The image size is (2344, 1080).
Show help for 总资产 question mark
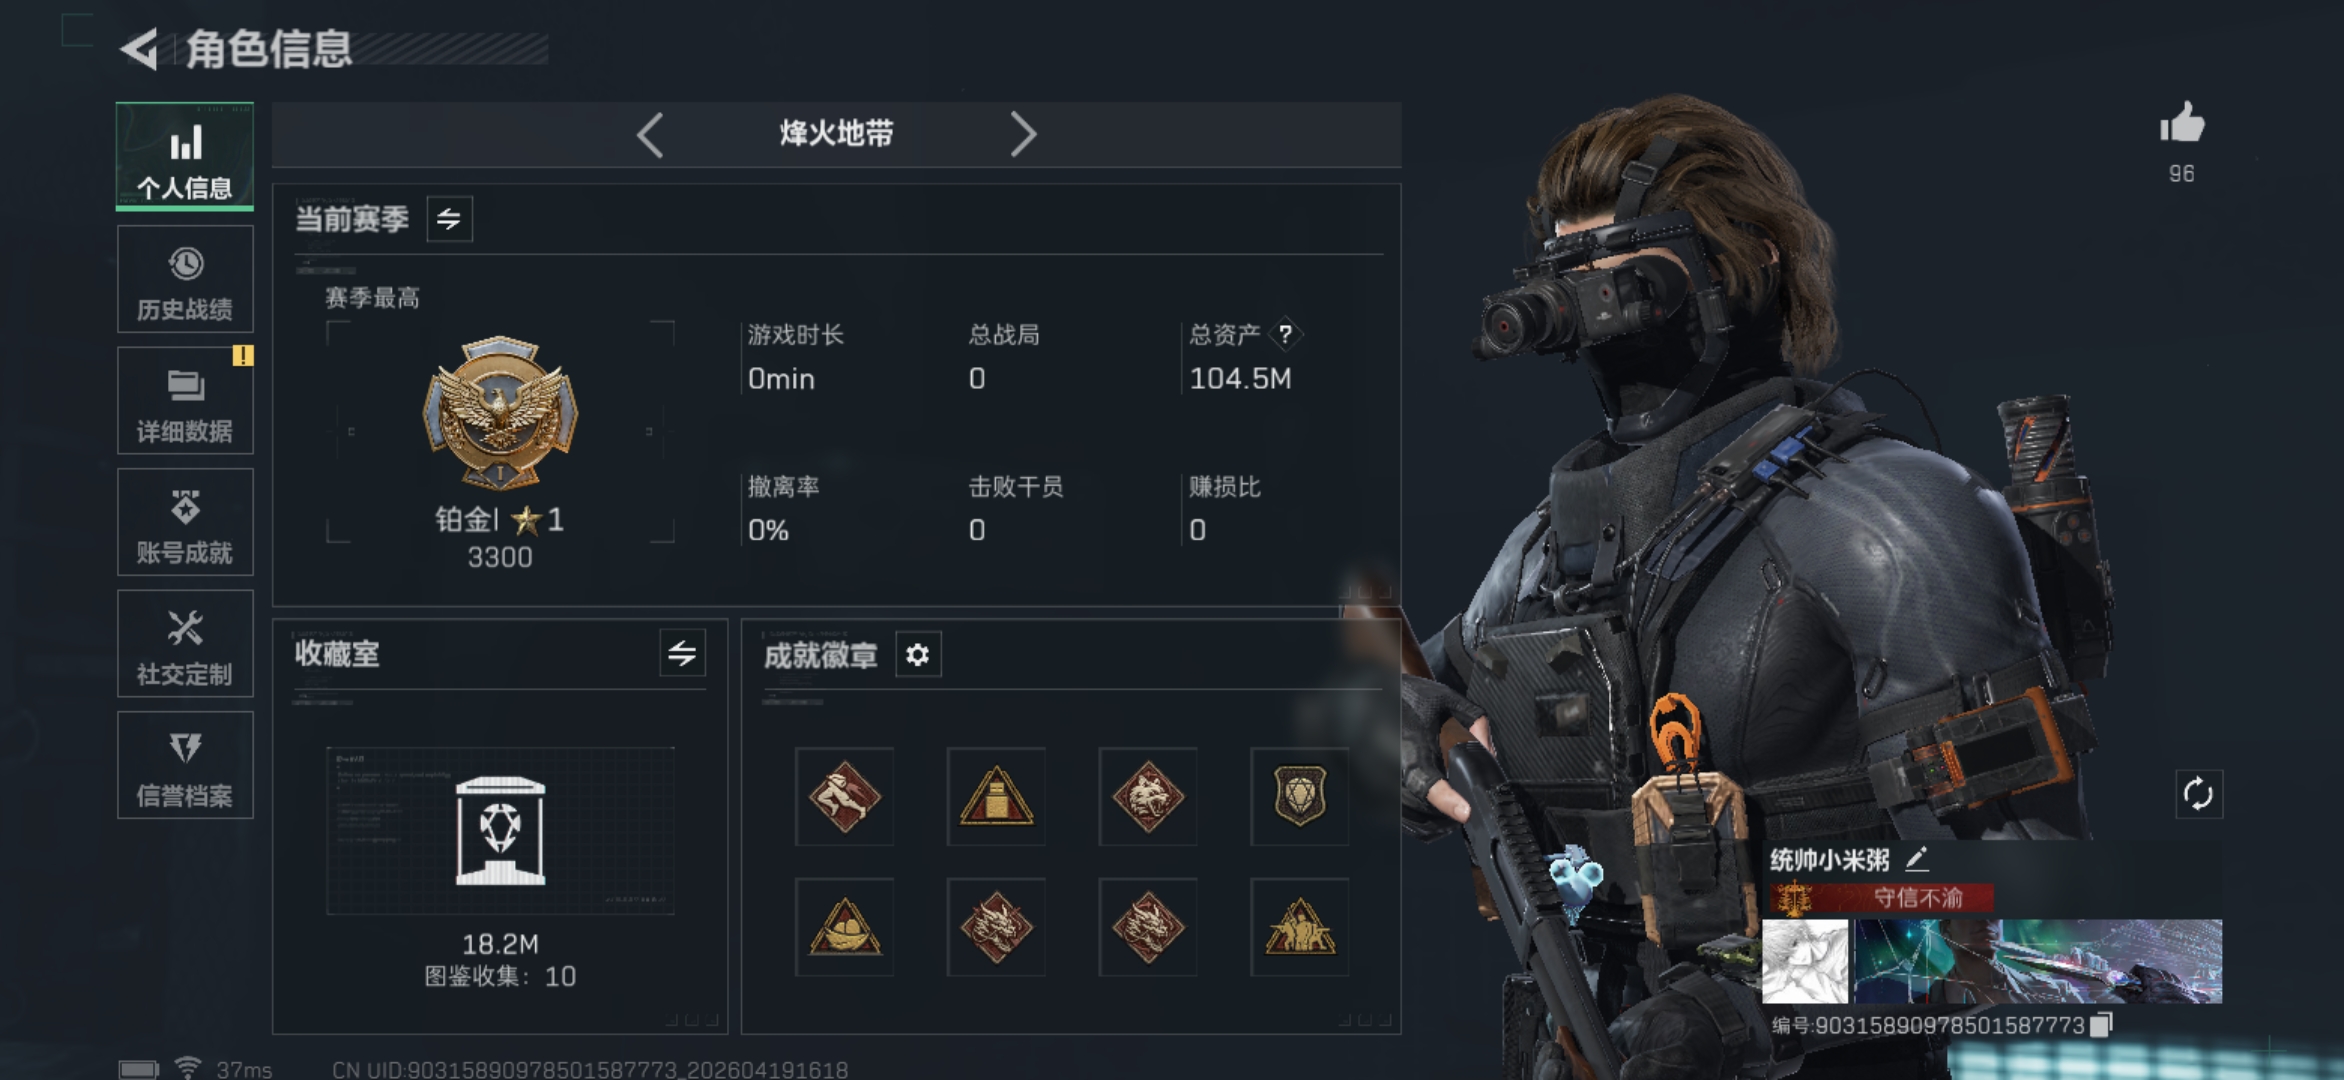[1285, 334]
